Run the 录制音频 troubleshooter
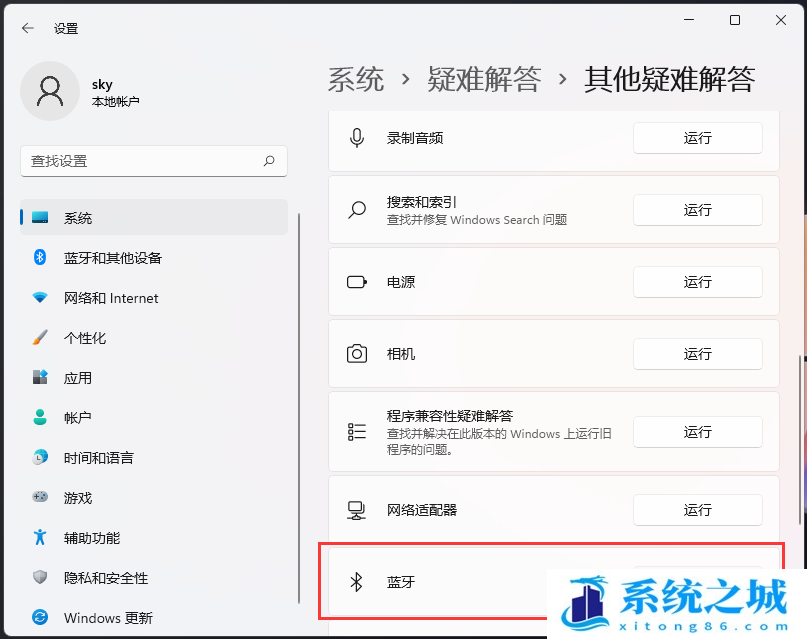Screen dimensions: 807x639 pyautogui.click(x=697, y=138)
